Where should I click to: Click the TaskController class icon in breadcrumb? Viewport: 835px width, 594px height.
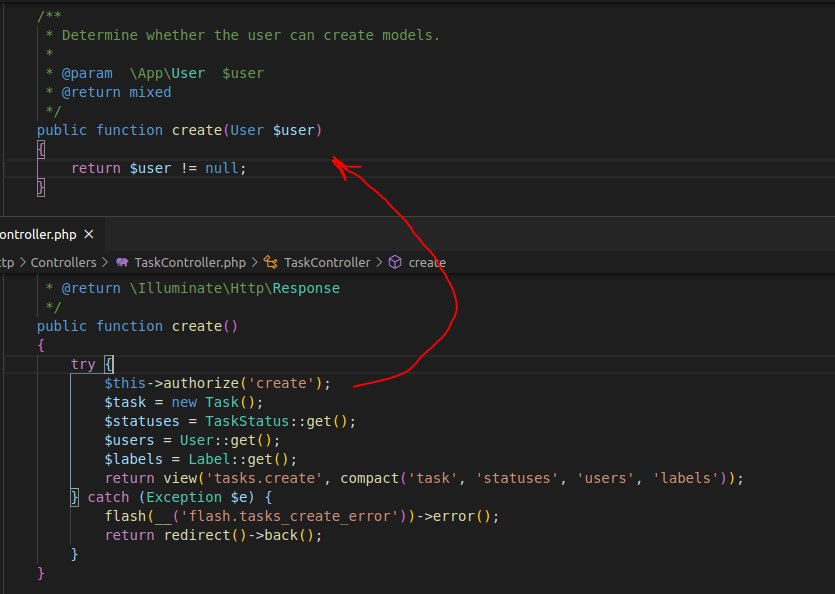point(271,262)
